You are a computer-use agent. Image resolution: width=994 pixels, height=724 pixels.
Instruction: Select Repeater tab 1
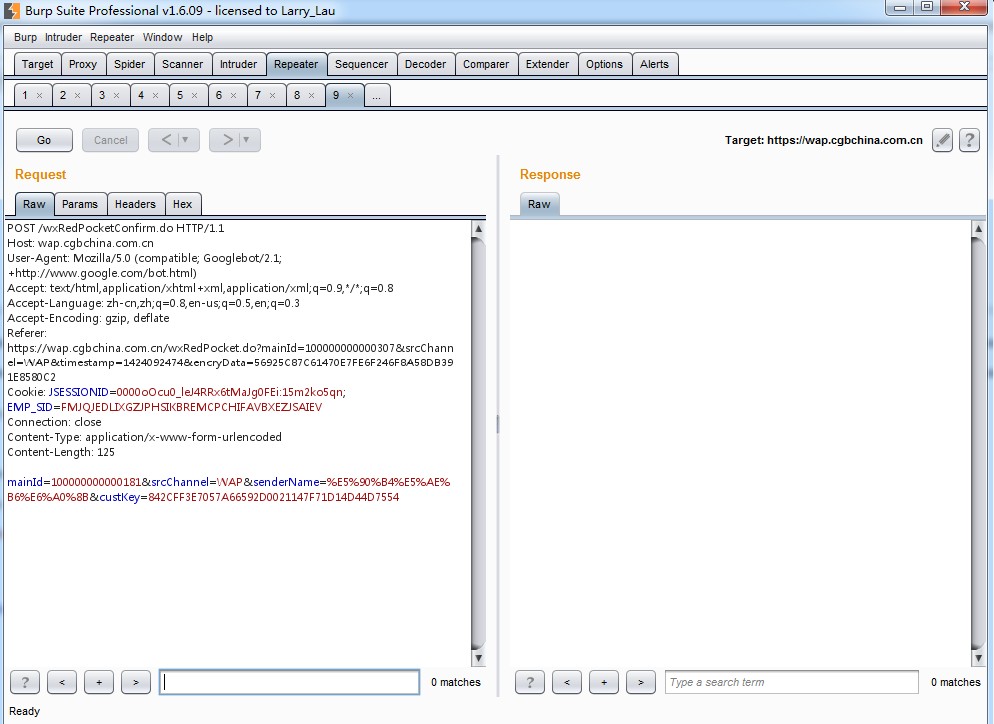pyautogui.click(x=25, y=96)
